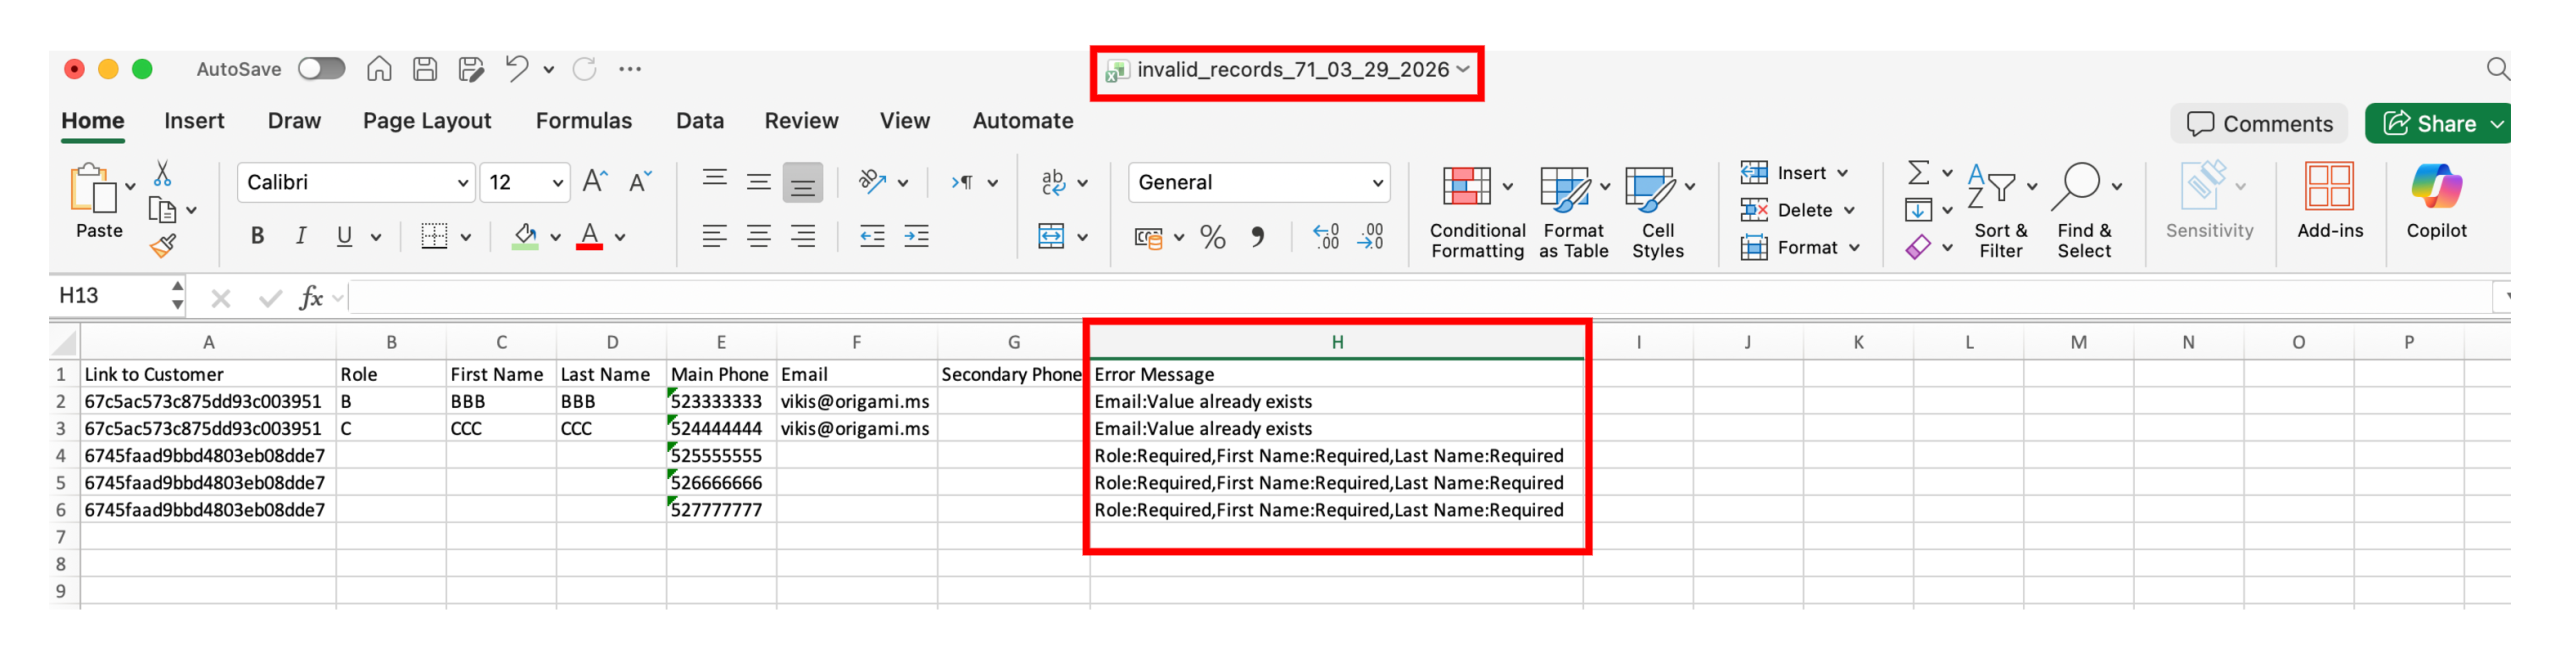Click into the Name Box showing H13
Screen dimensions: 2560x658
(x=110, y=296)
